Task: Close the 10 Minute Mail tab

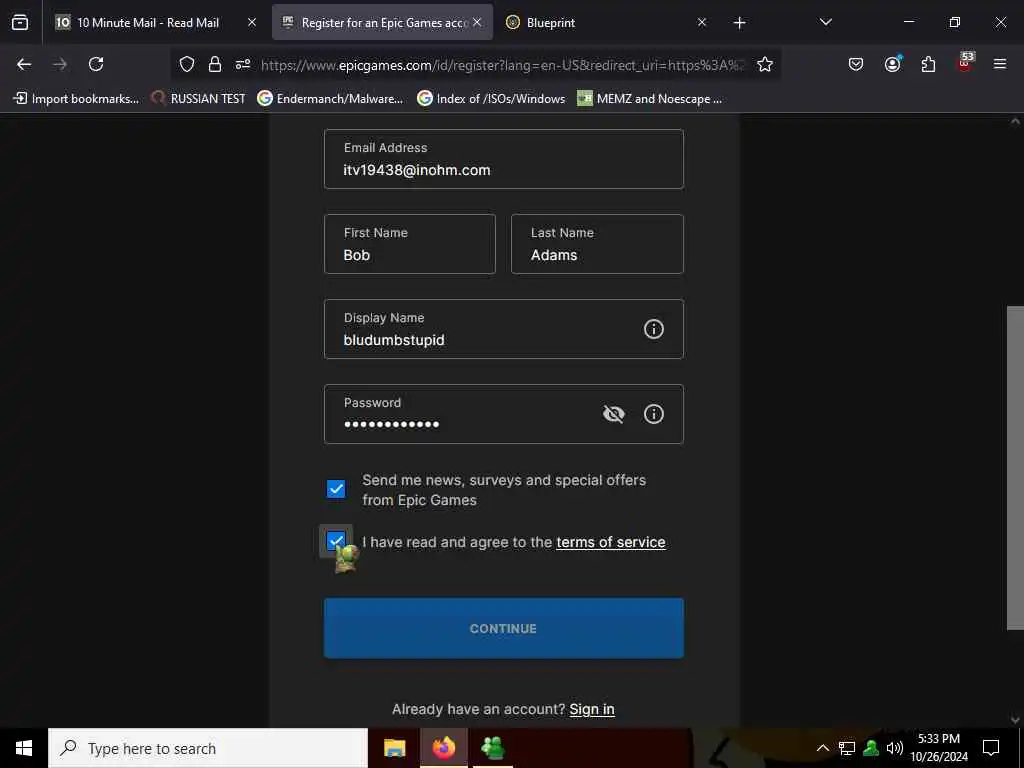Action: (252, 22)
